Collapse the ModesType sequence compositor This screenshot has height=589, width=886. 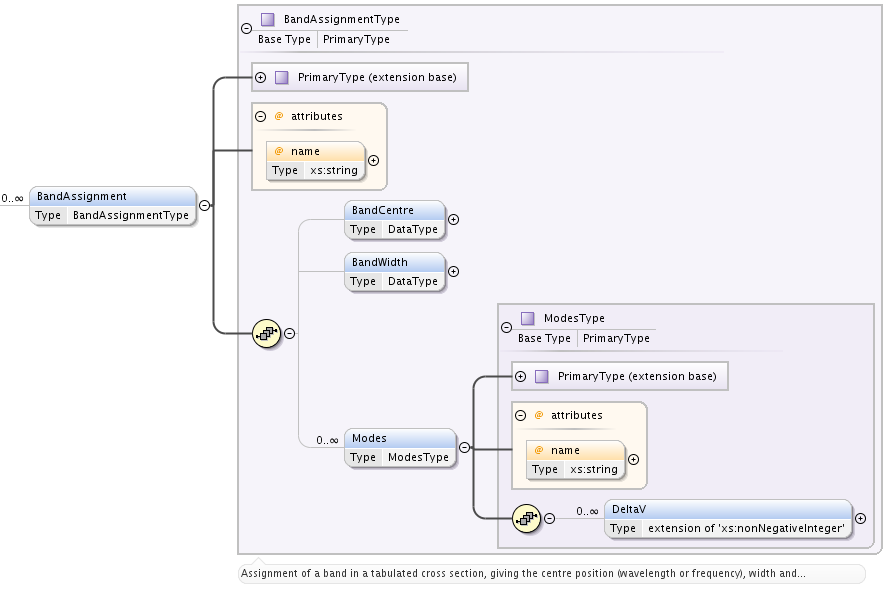tap(549, 518)
